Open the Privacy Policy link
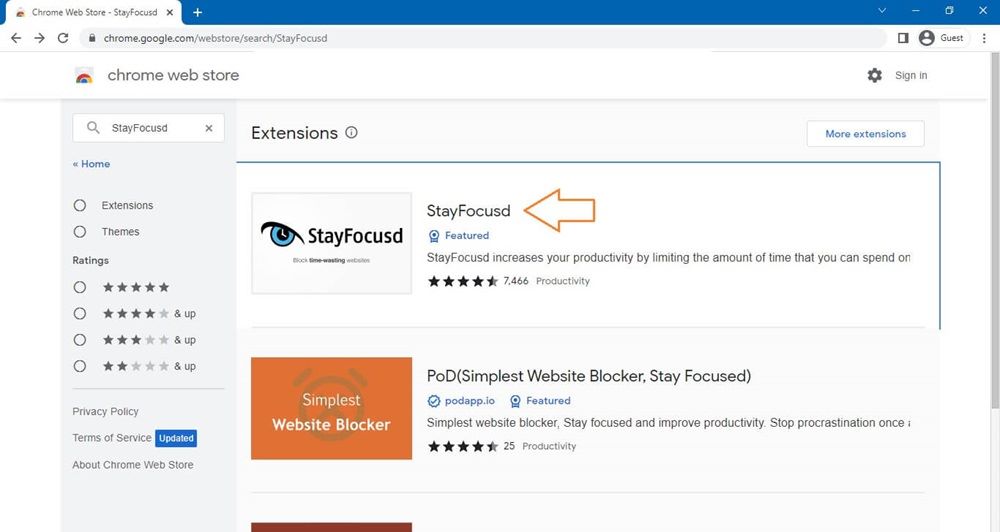Image resolution: width=1000 pixels, height=532 pixels. coord(105,411)
